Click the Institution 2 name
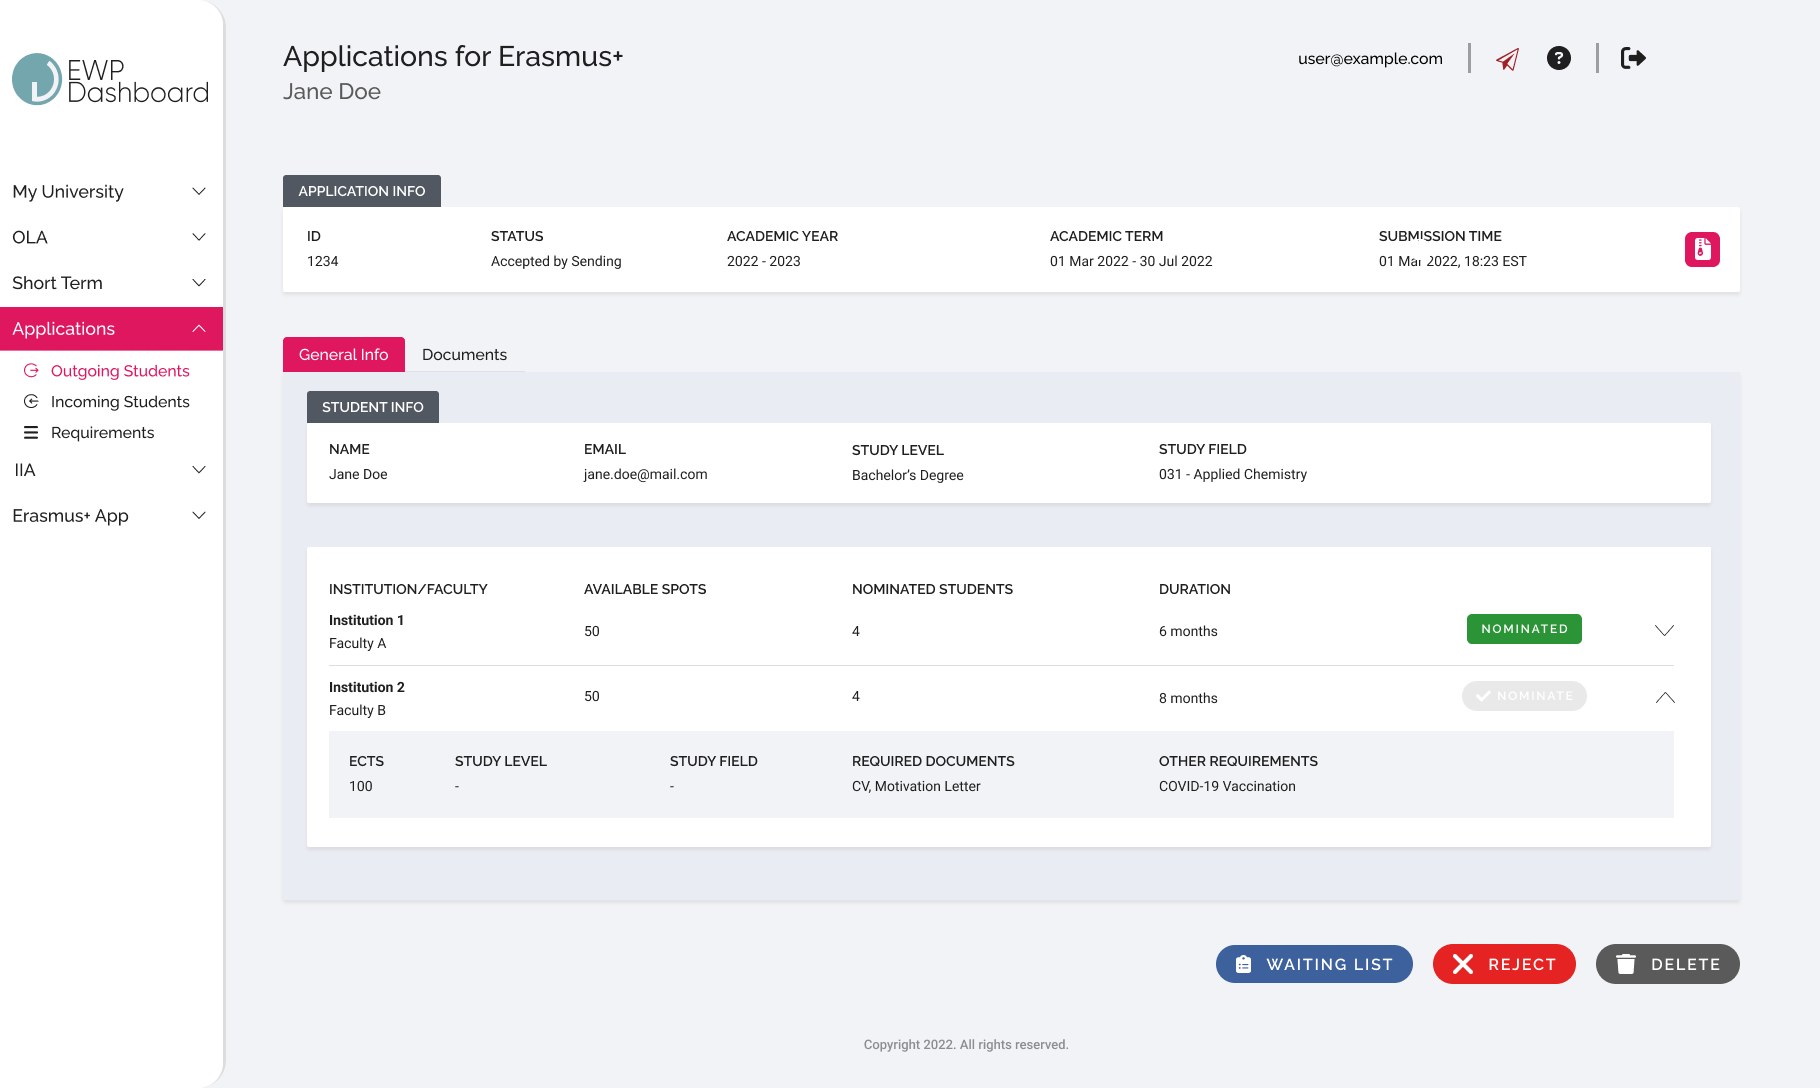Viewport: 1820px width, 1088px height. [366, 687]
